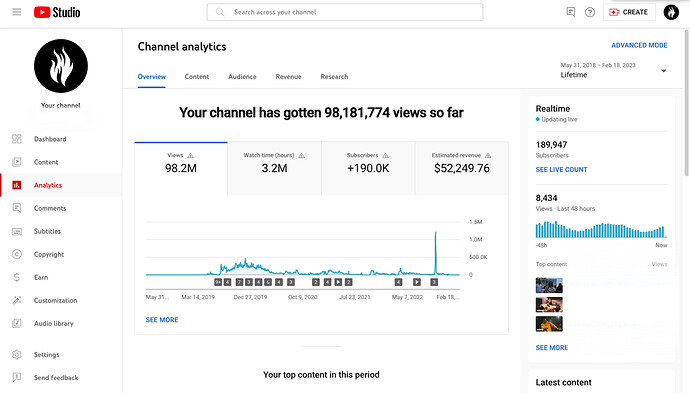Click the Dashboard sidebar icon
Screen dimensions: 690x393
[x=17, y=139]
